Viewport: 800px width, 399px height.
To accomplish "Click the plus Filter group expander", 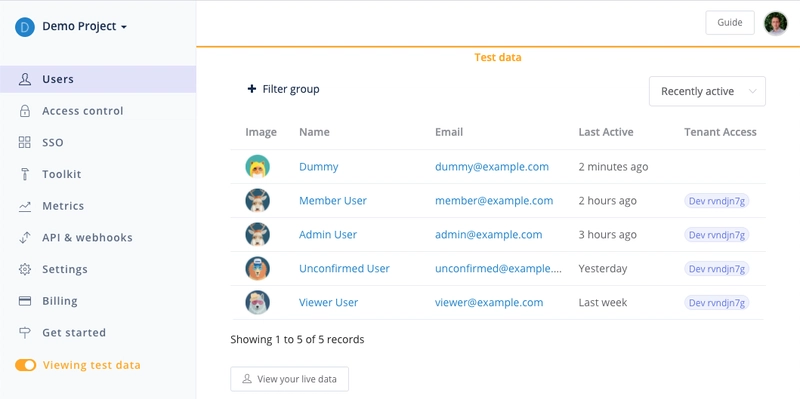I will tap(283, 89).
